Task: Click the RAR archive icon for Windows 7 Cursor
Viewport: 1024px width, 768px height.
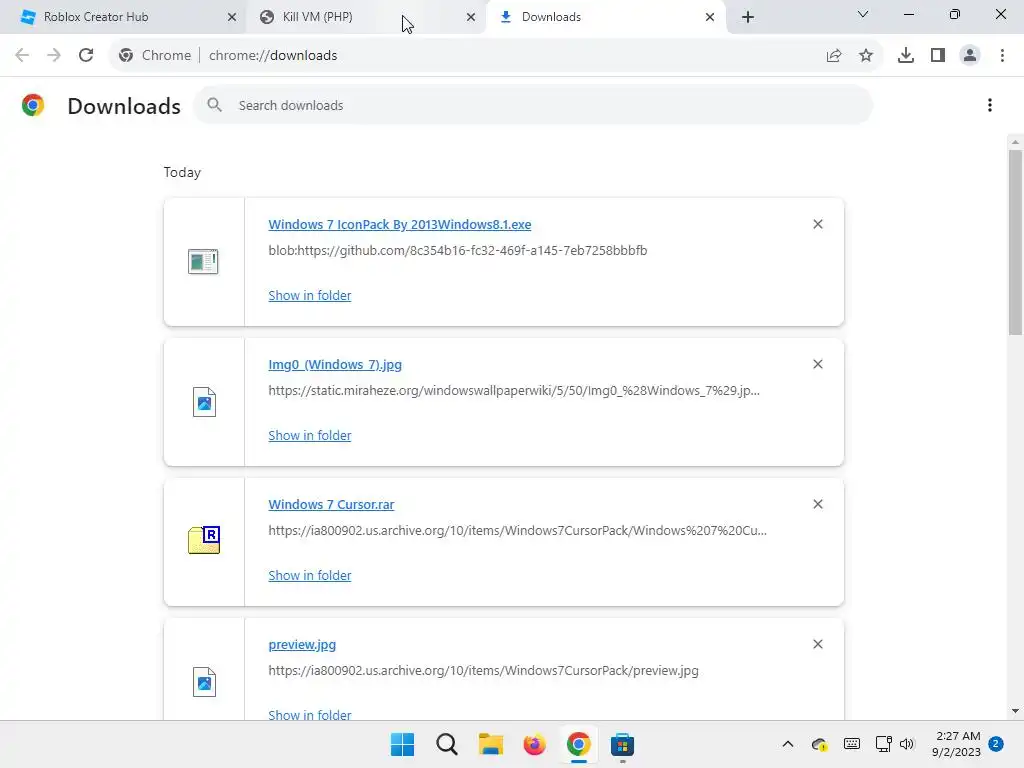Action: (x=204, y=540)
